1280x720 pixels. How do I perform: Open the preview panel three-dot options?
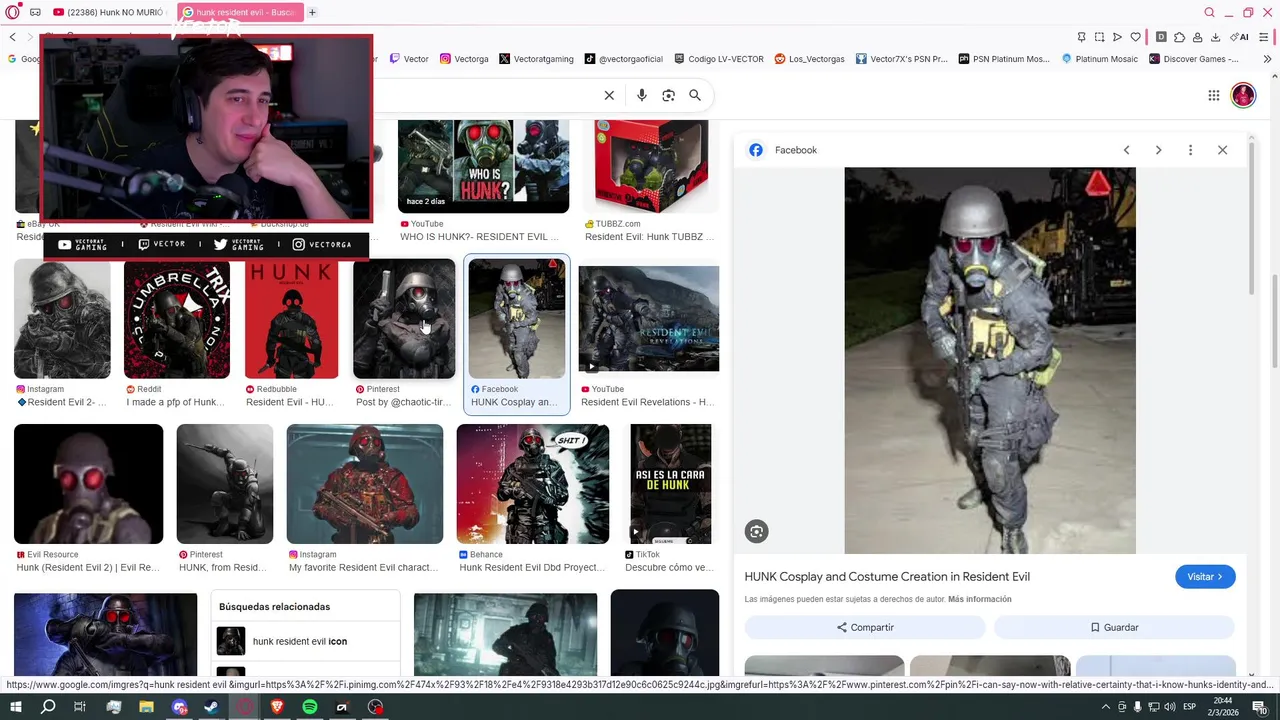tap(1190, 150)
